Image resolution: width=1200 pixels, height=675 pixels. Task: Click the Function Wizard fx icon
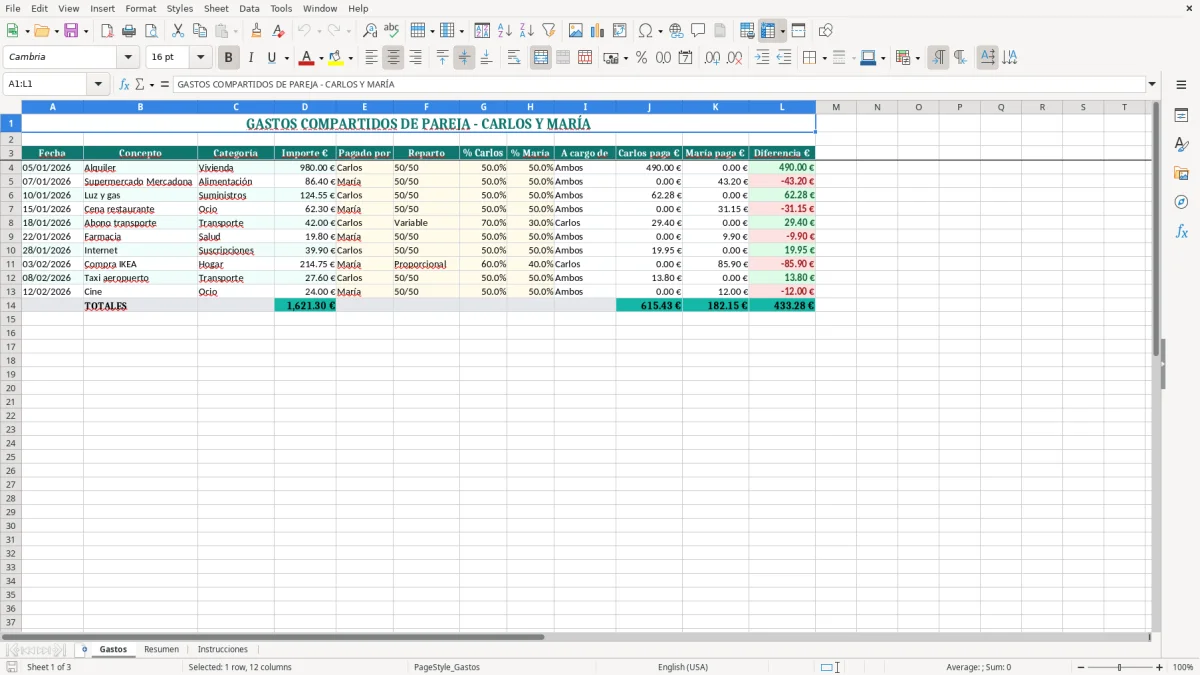[124, 85]
